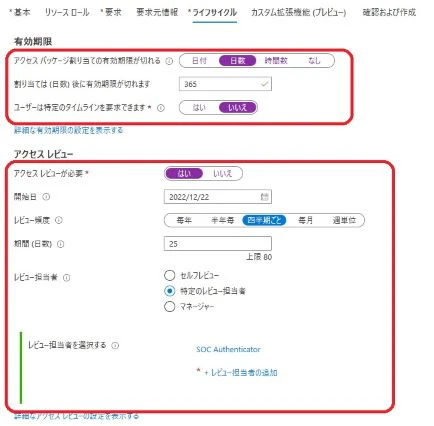Open 詳細な有効期限の設定を表示する link
434x426 pixels.
[x=68, y=130]
